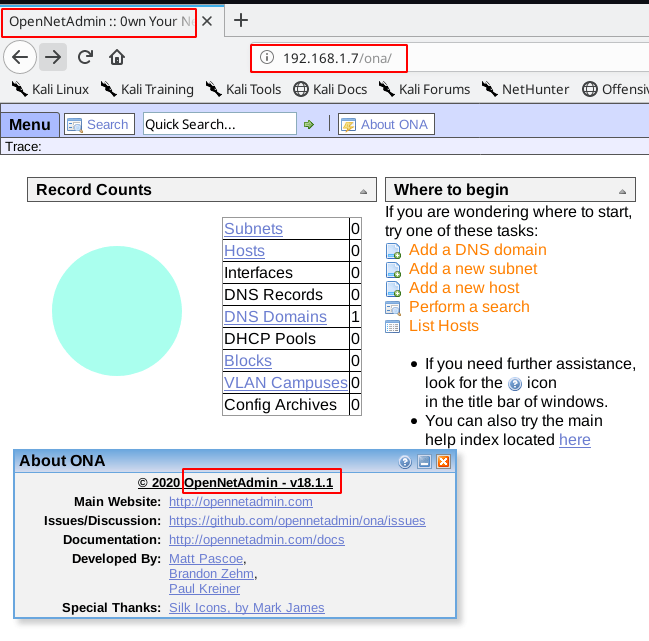Open the Silk Icons, by Mark James link
Viewport: 649px width, 641px height.
coord(247,607)
